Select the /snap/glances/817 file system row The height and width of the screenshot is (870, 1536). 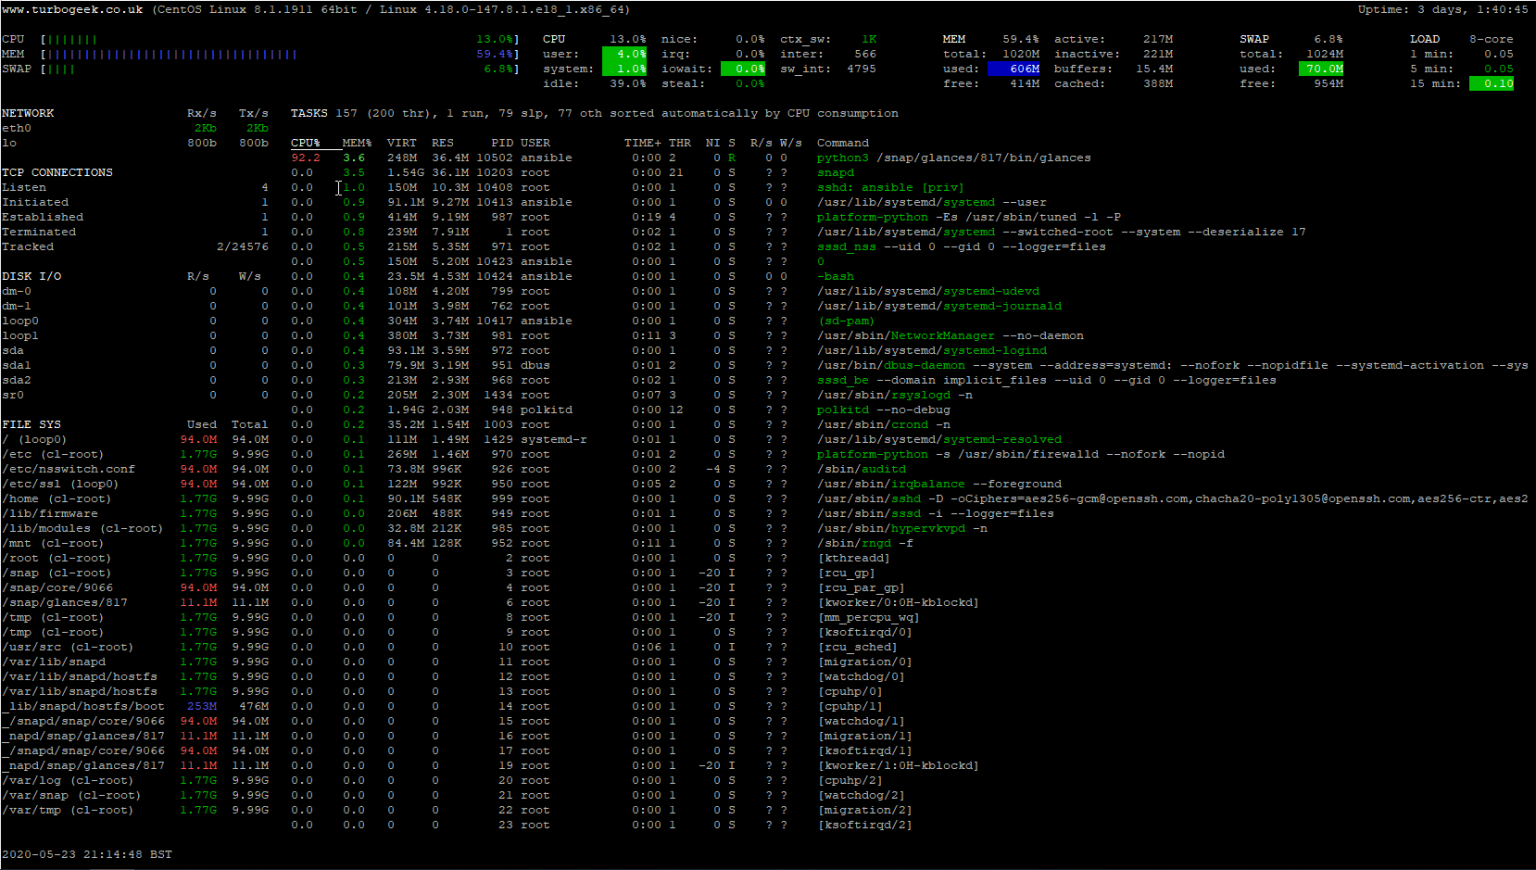click(x=135, y=602)
